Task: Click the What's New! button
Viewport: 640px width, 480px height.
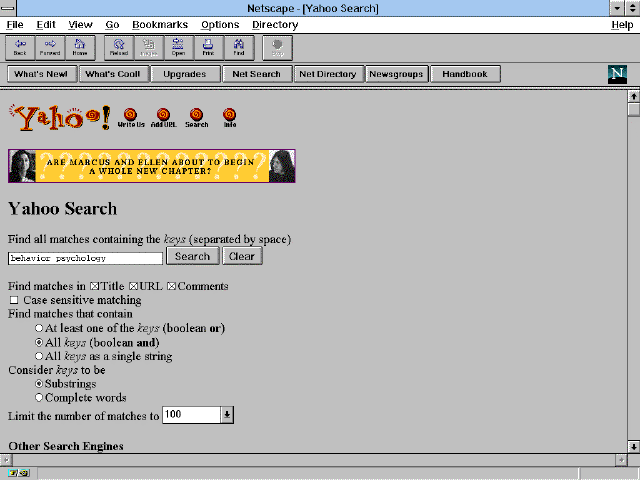Action: (x=42, y=74)
